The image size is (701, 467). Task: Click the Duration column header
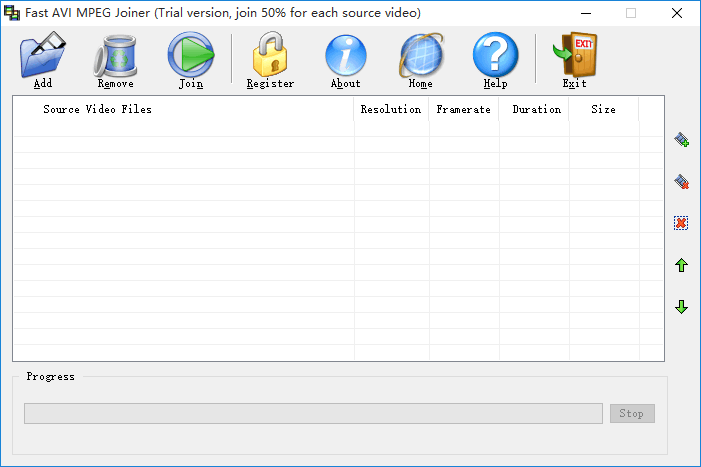(x=534, y=109)
